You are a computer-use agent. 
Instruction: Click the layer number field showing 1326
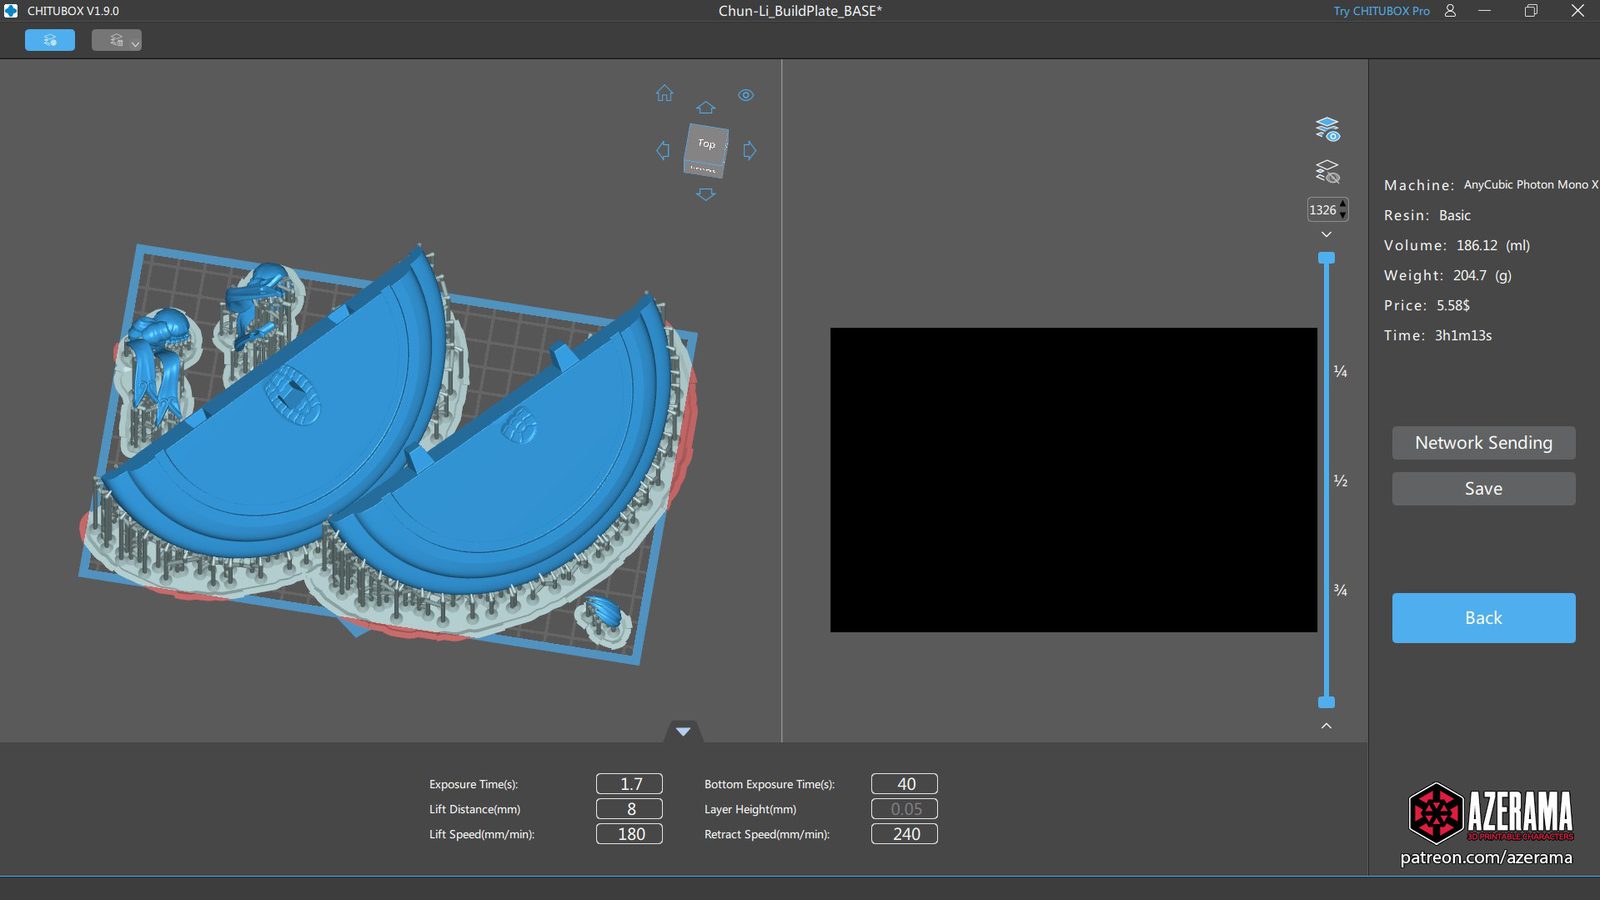[1322, 210]
